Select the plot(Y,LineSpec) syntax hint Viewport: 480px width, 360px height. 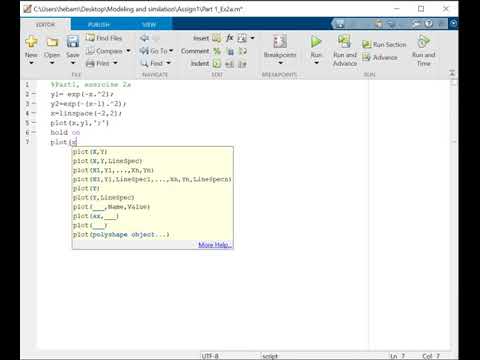(x=103, y=198)
